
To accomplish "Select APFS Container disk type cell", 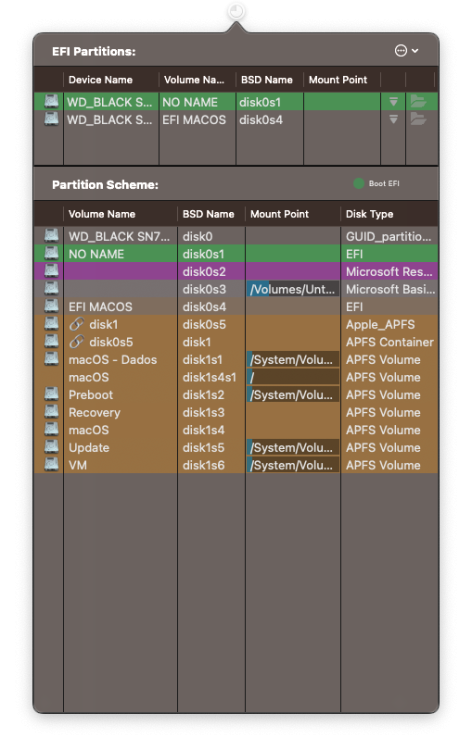I will tap(390, 342).
